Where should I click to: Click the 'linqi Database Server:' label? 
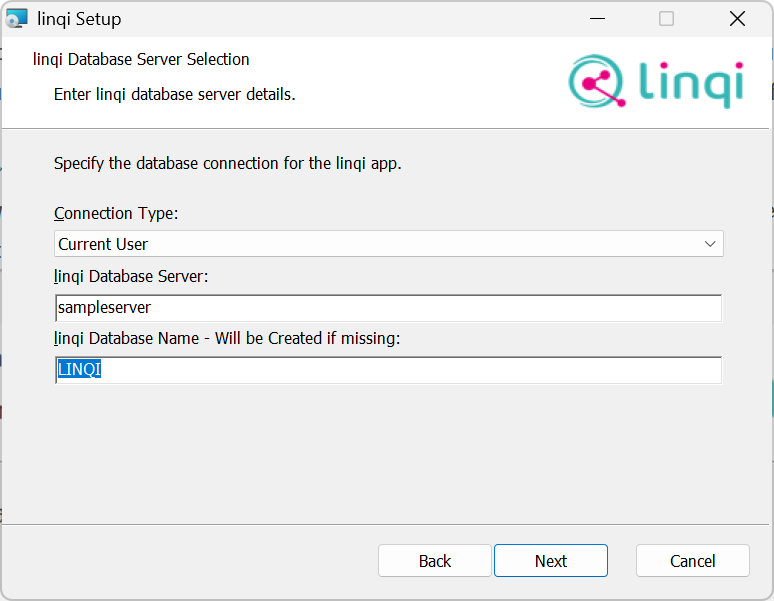click(x=131, y=276)
